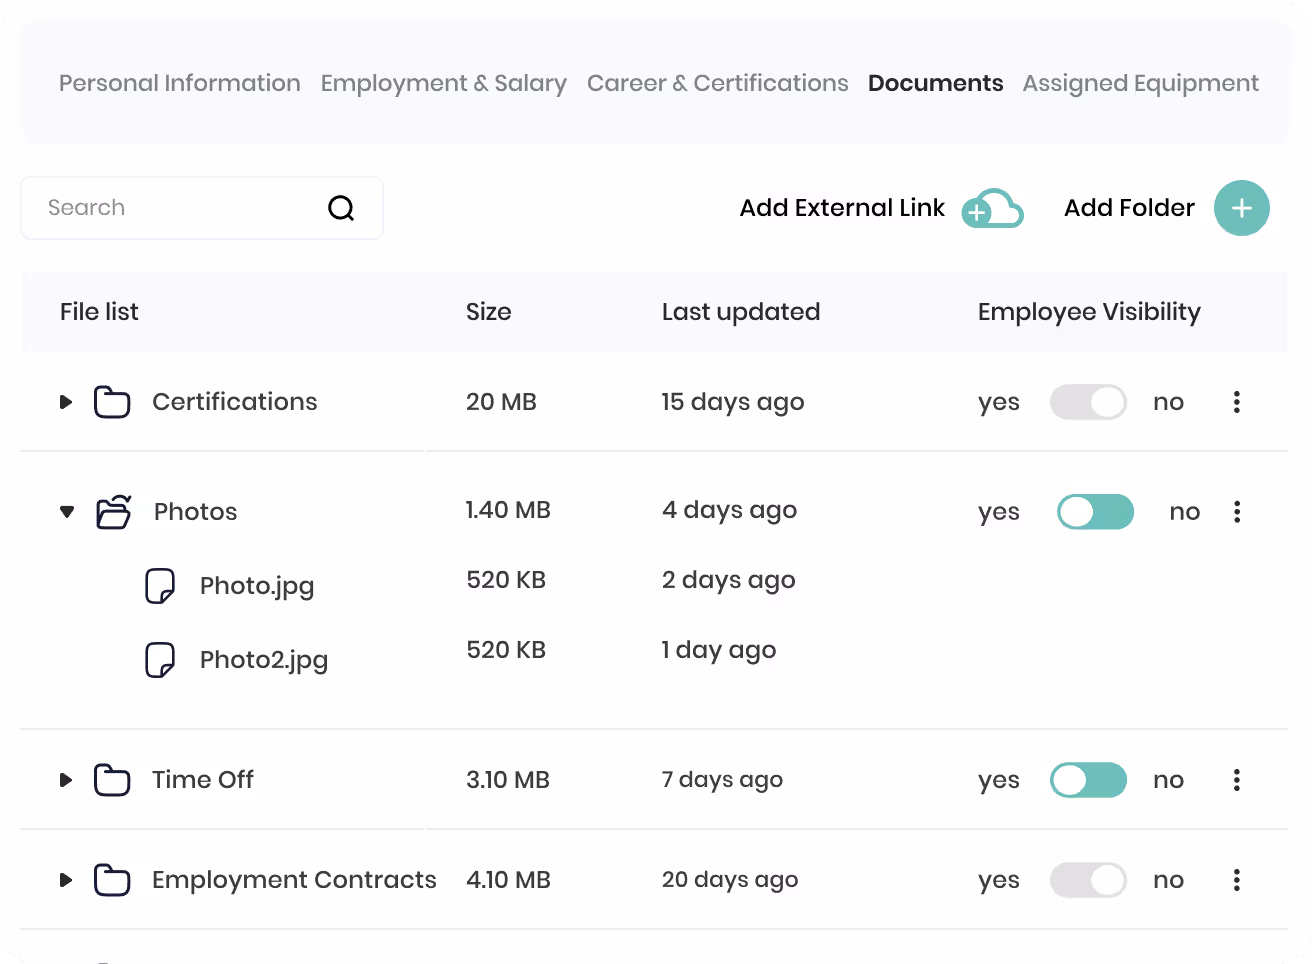This screenshot has width=1312, height=964.
Task: Toggle employee visibility for Certifications
Action: coord(1088,402)
